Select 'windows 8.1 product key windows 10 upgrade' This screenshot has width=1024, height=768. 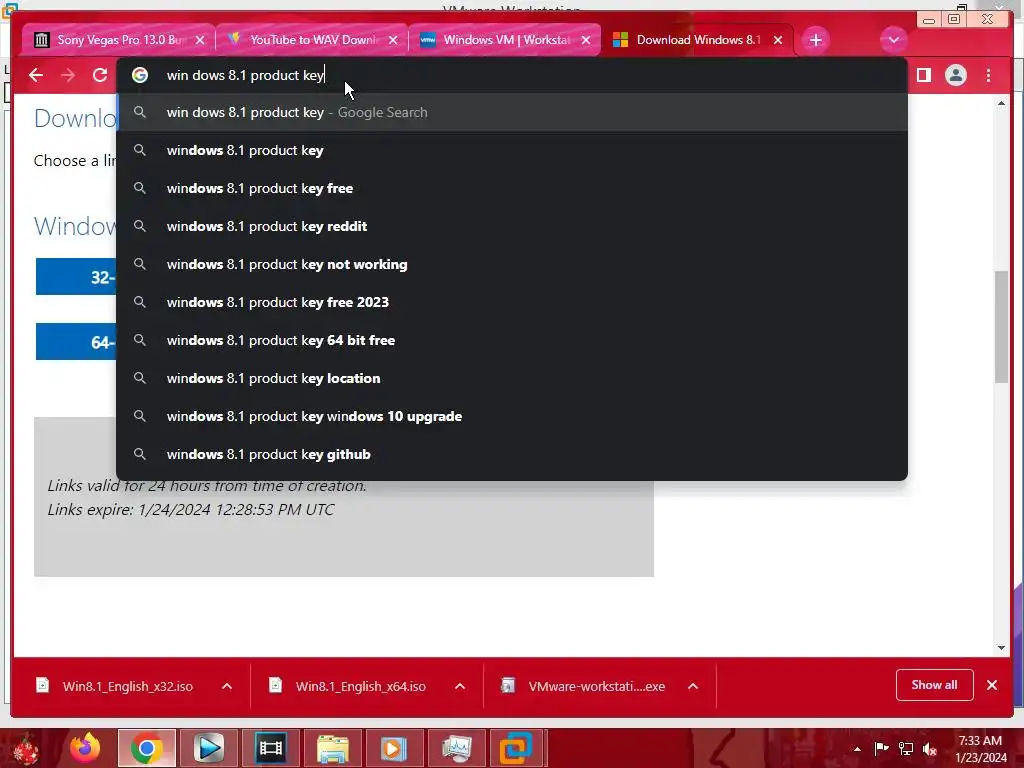coord(512,416)
